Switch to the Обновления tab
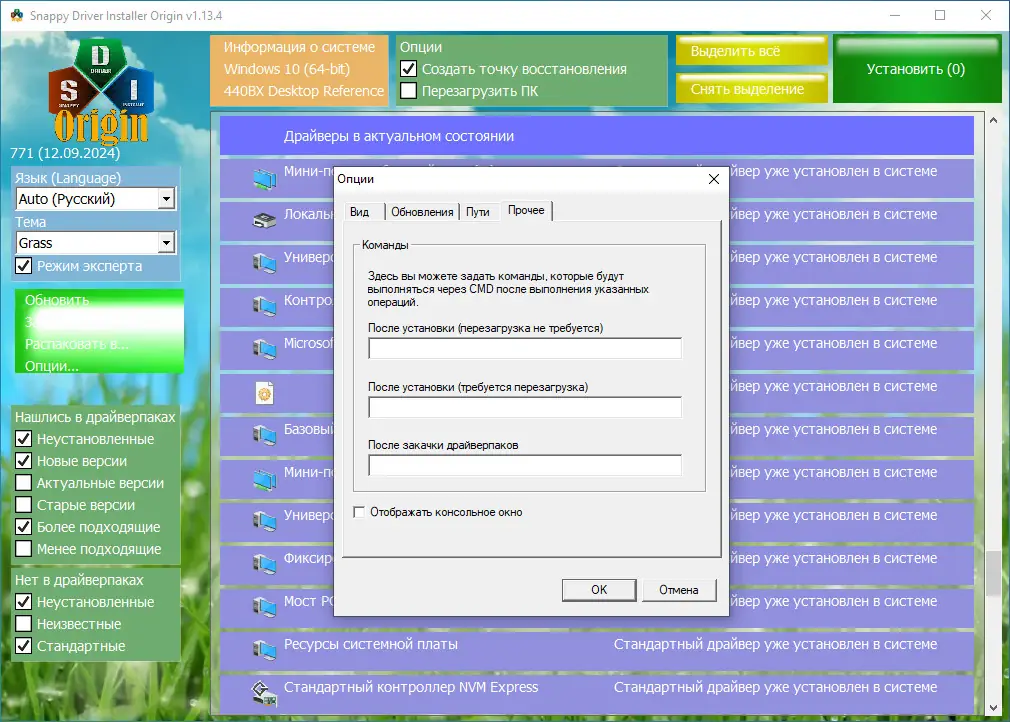Screen dimensions: 1010x722 [x=422, y=212]
